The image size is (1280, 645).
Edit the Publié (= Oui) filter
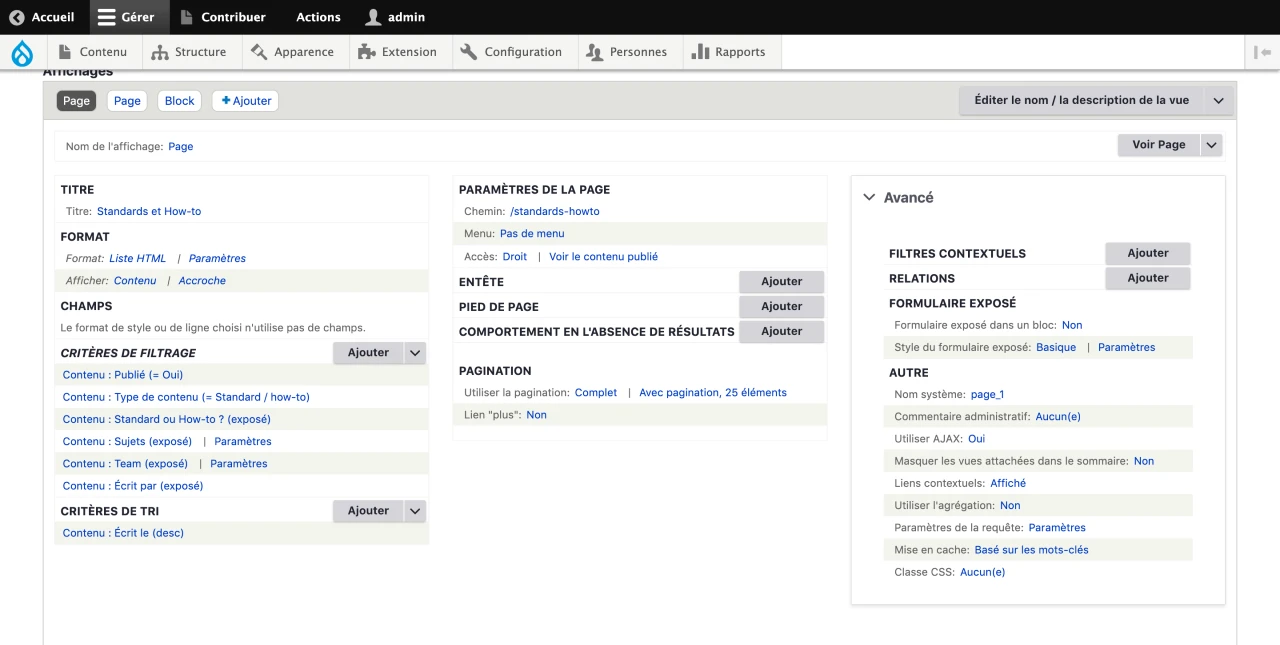point(123,375)
